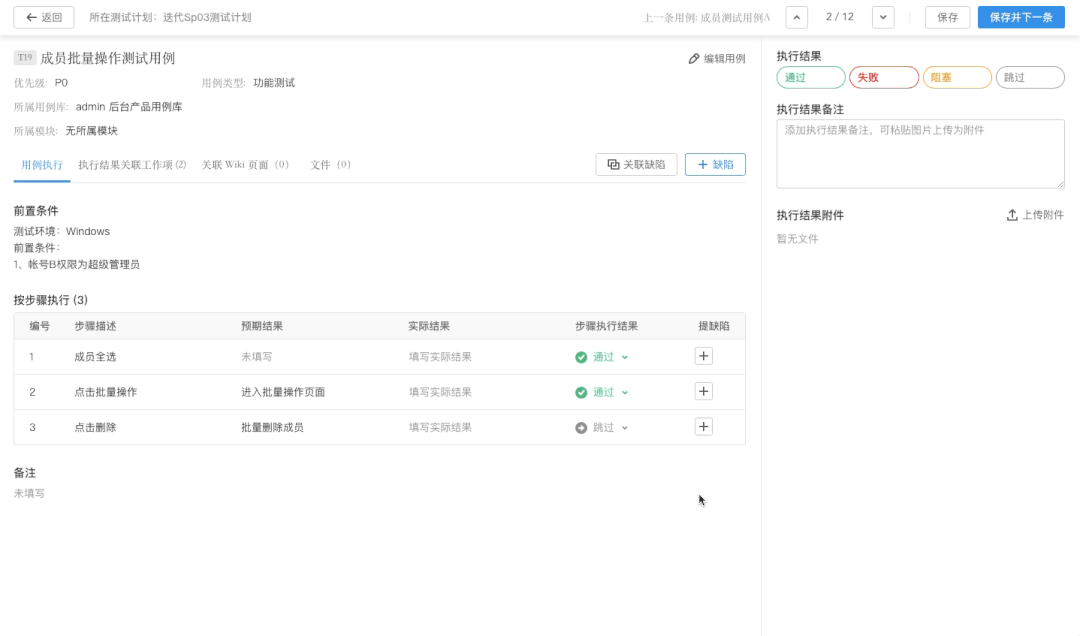Click expected result 进入批量操作页面
The width and height of the screenshot is (1080, 636).
tap(283, 392)
